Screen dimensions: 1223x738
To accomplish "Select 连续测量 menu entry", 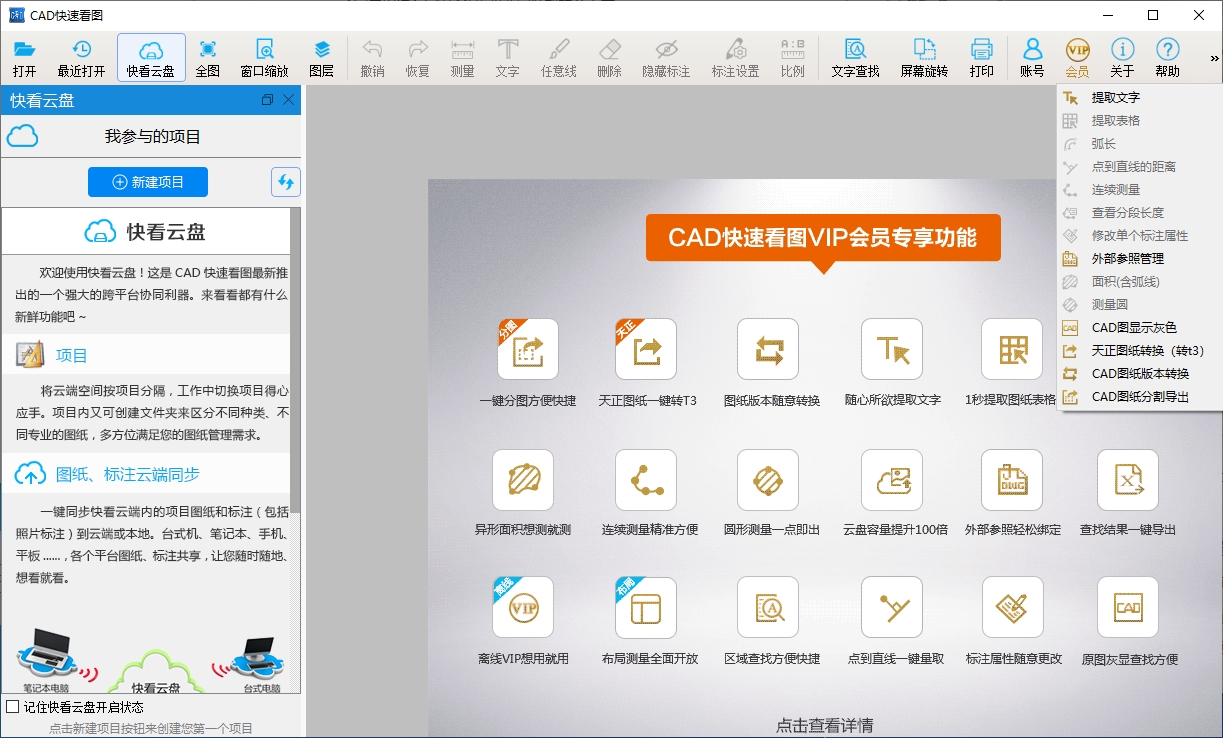I will point(1139,190).
